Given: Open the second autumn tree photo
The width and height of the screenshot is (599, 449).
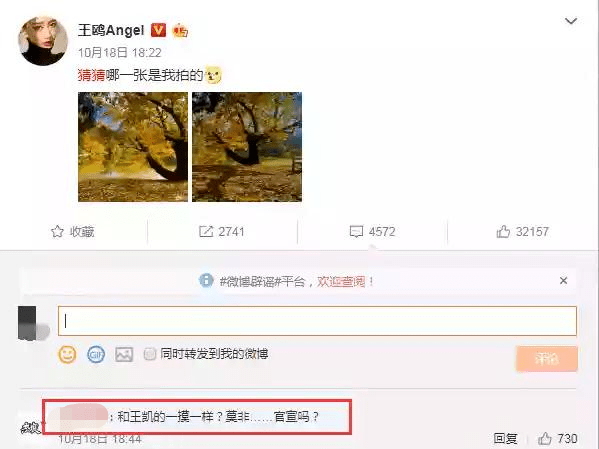Looking at the screenshot, I should (247, 147).
